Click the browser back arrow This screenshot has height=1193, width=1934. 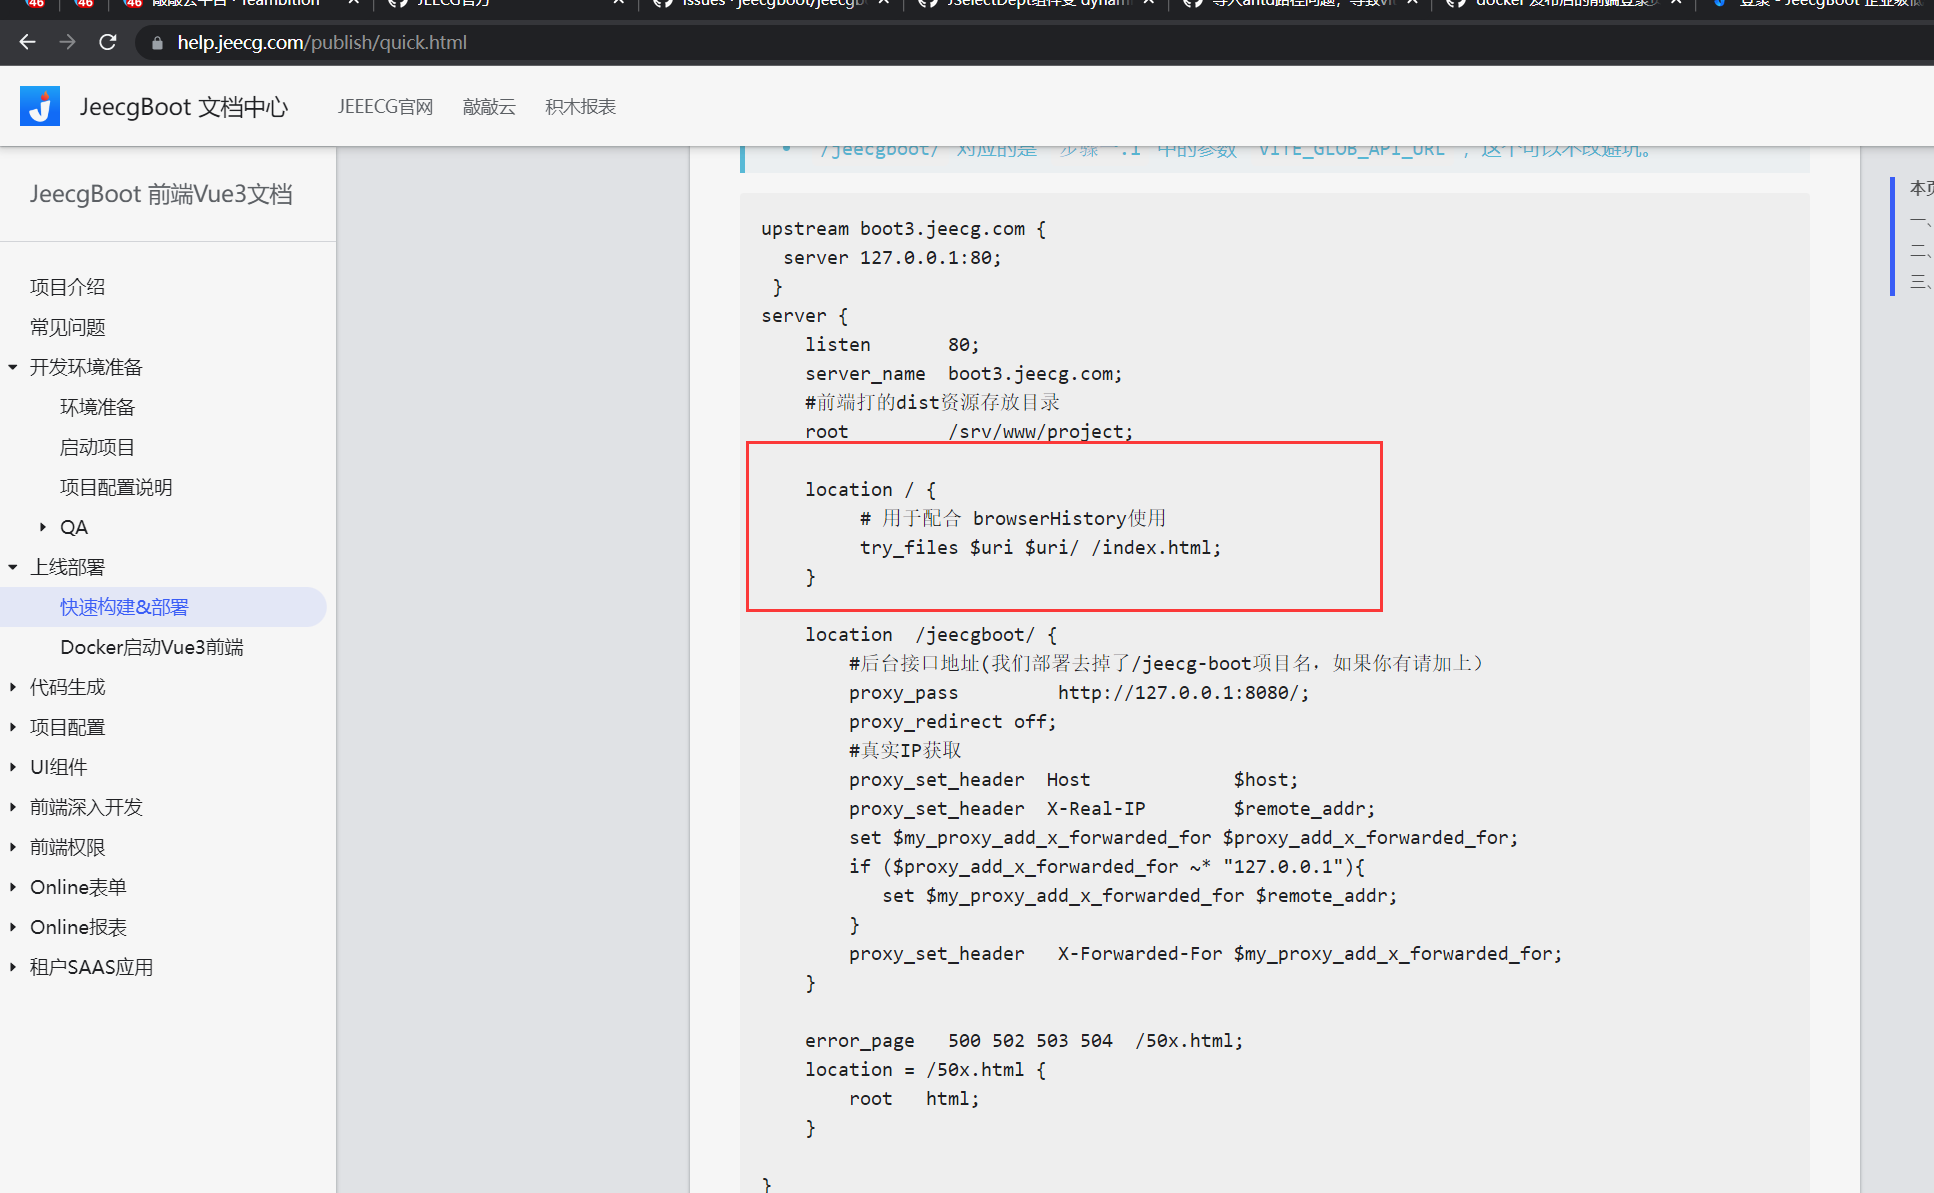(x=26, y=42)
